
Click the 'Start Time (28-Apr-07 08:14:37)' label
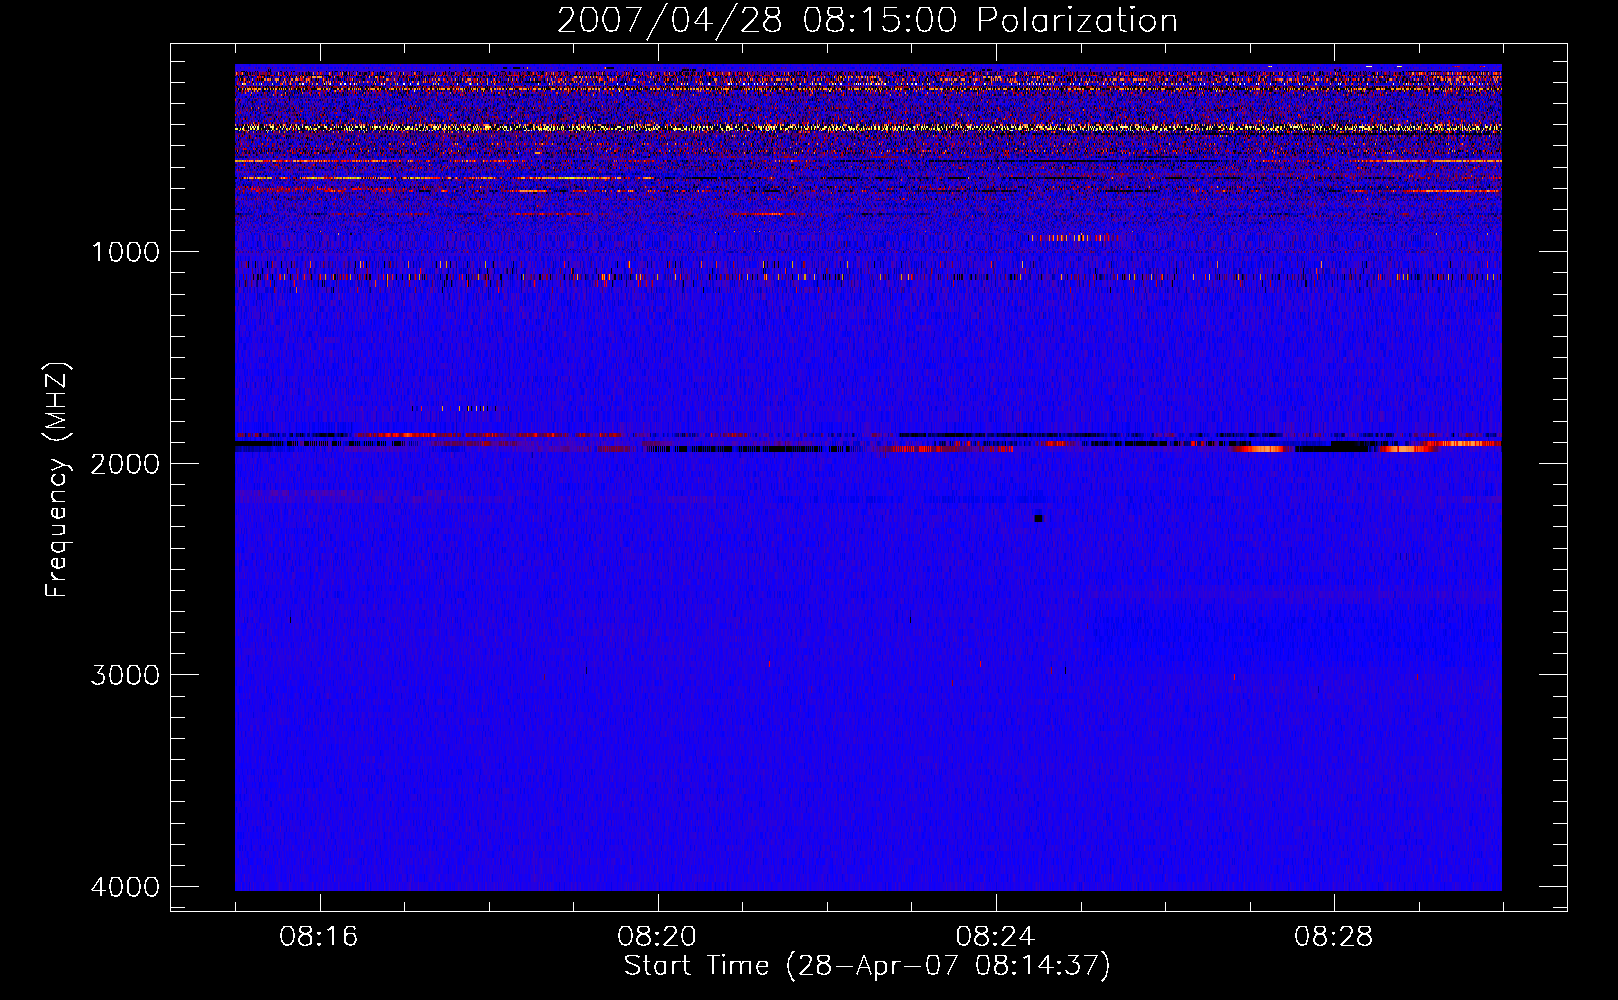pyautogui.click(x=867, y=966)
